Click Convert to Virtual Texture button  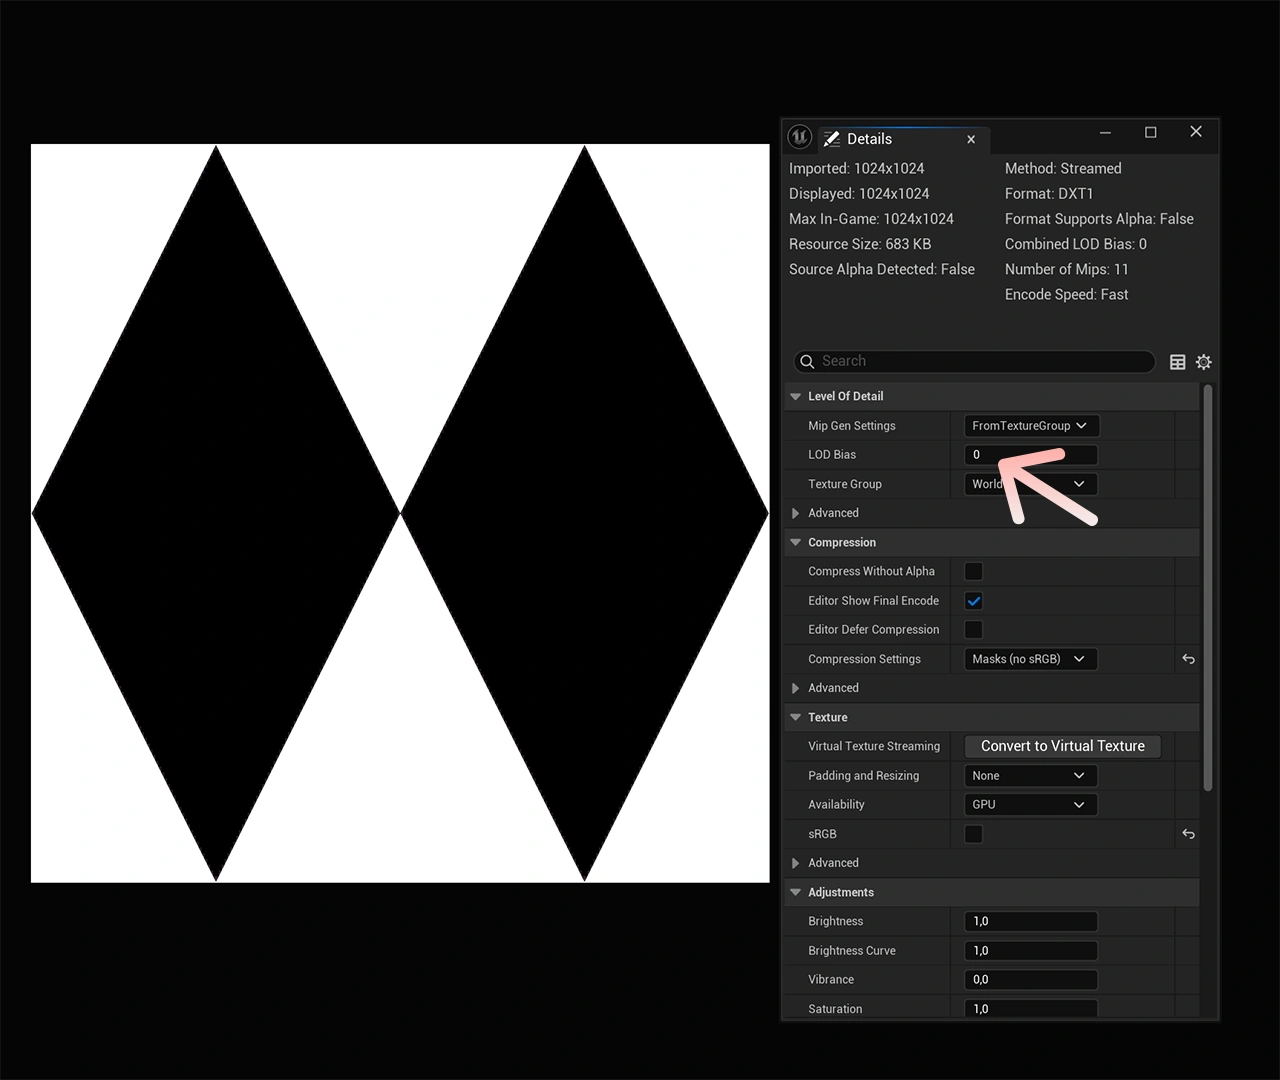point(1062,746)
